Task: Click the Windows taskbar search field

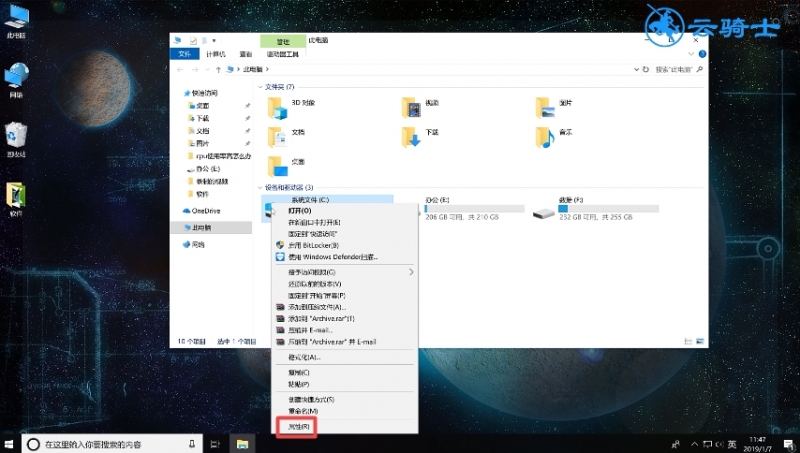Action: point(112,444)
